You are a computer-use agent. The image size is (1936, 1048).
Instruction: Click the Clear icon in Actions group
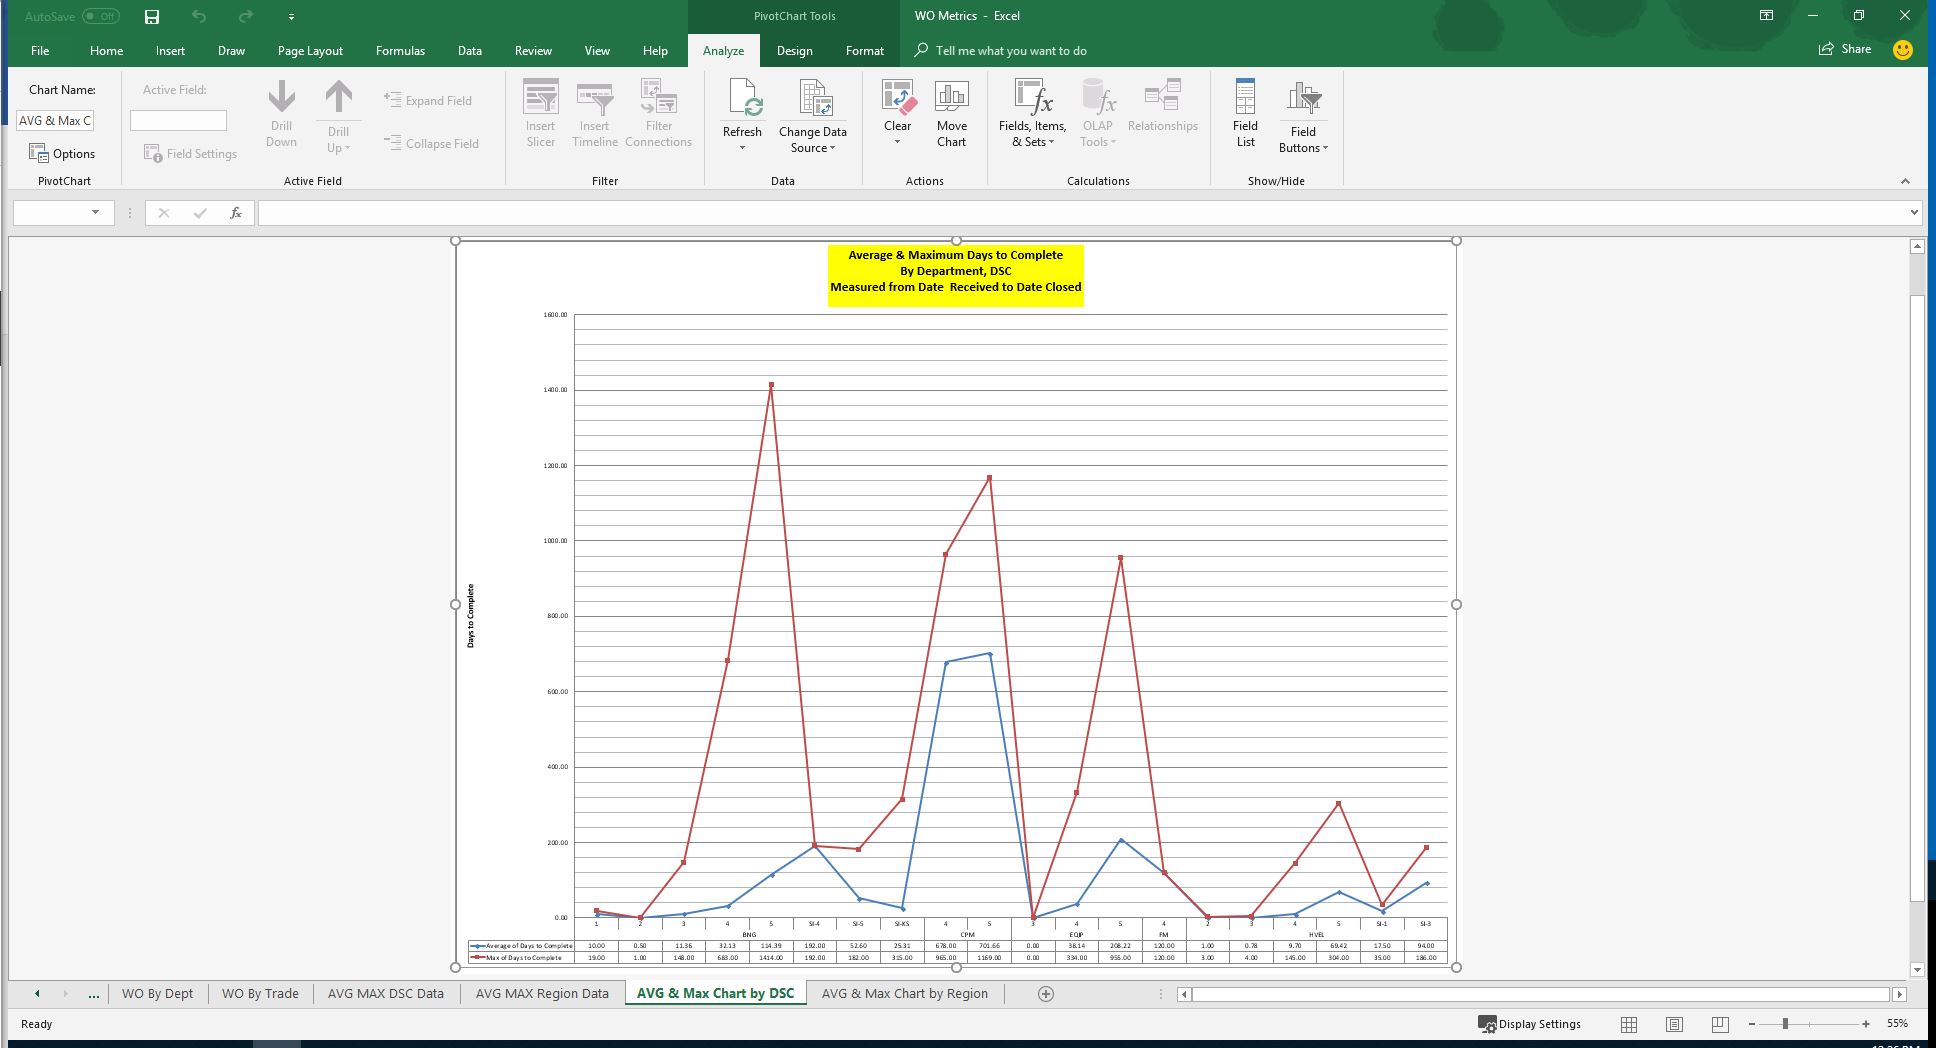897,96
